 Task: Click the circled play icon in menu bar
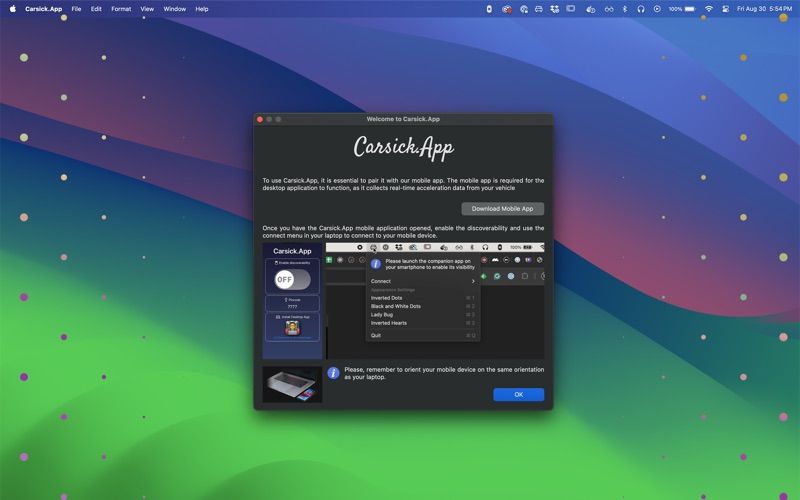657,9
